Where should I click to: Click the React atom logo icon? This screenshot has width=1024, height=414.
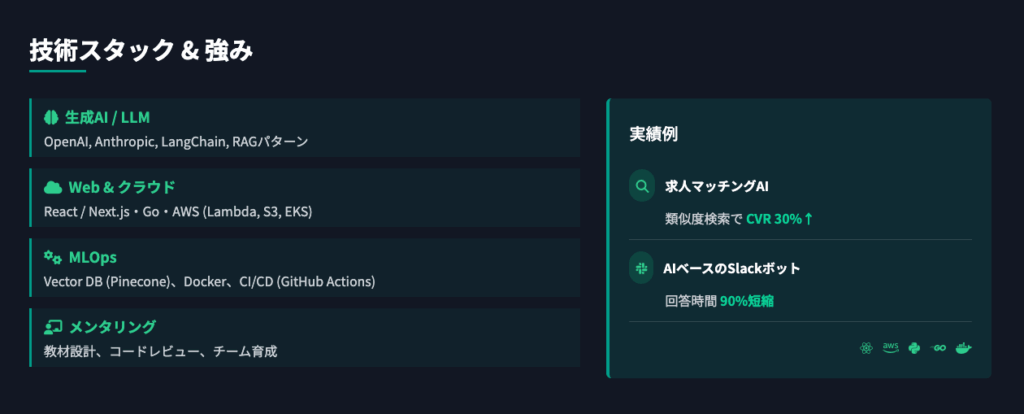[866, 349]
